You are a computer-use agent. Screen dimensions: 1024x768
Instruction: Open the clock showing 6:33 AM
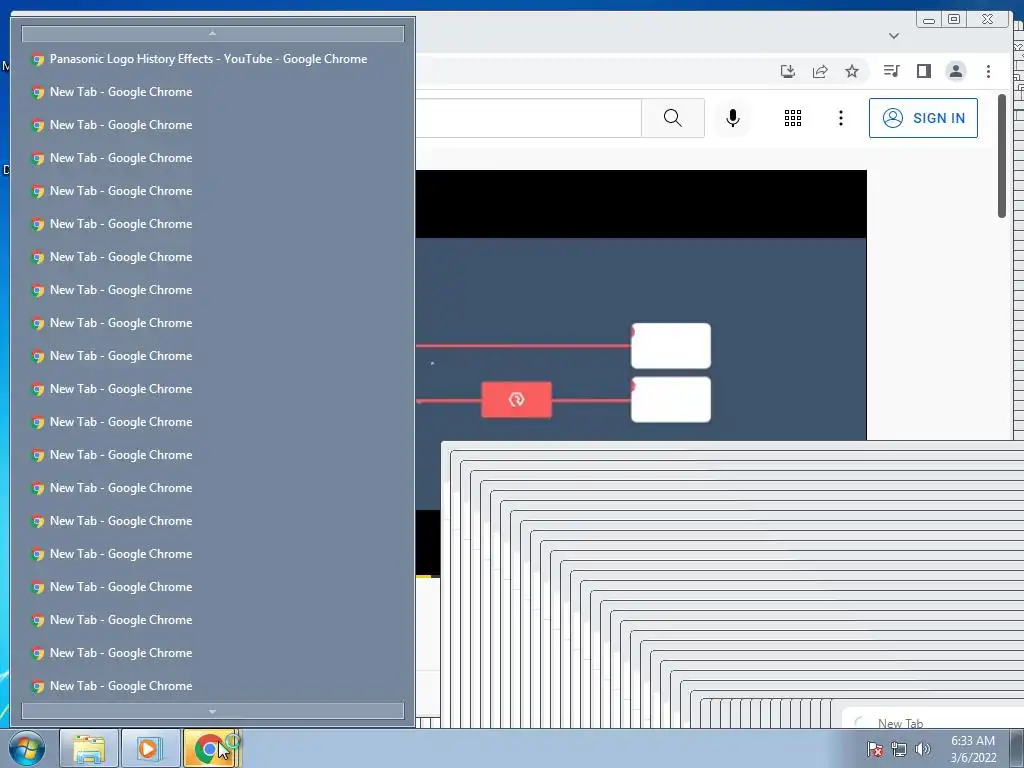tap(973, 749)
